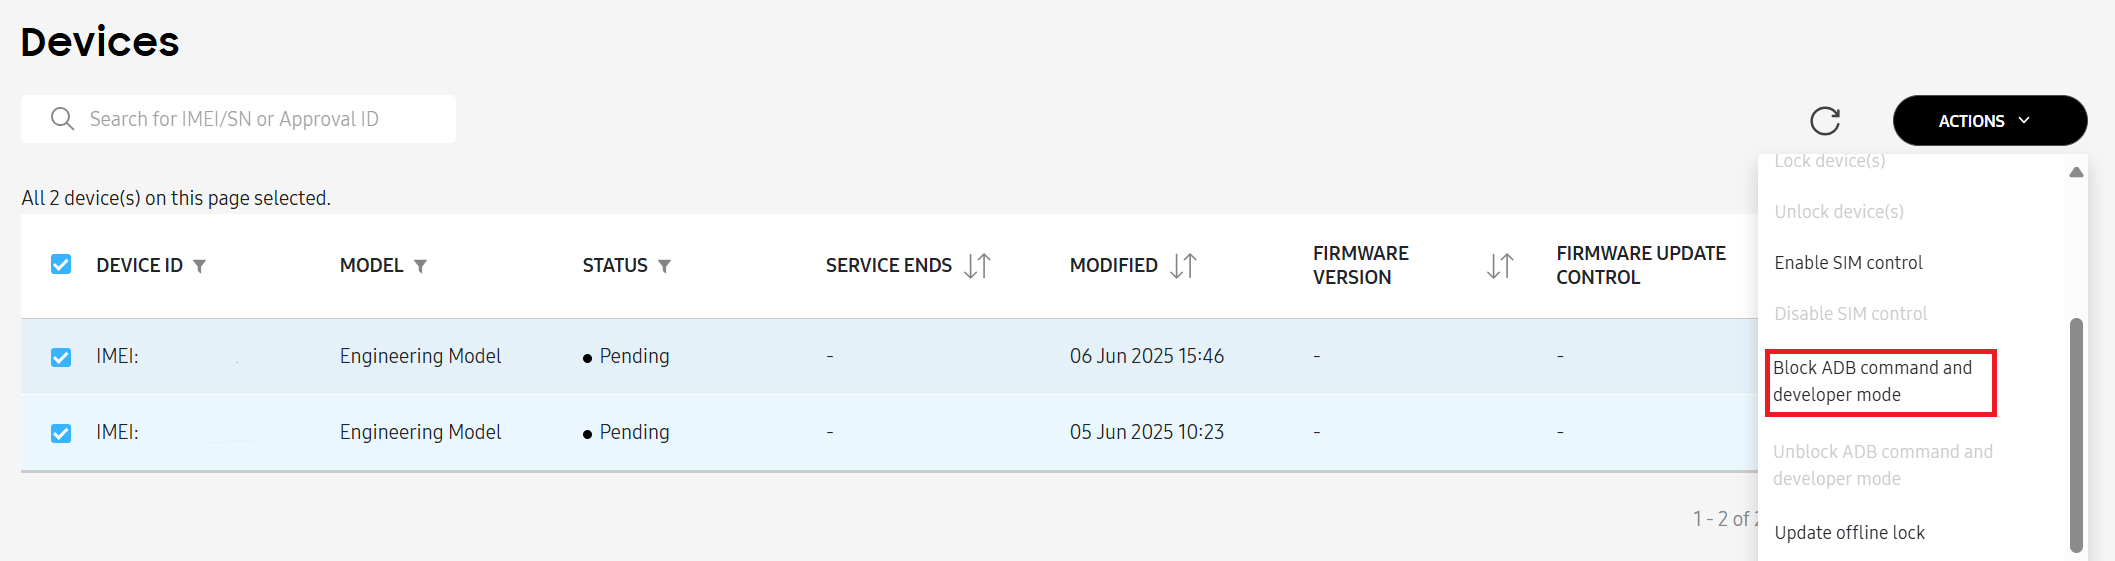Uncheck the first Pending device row
Image resolution: width=2115 pixels, height=561 pixels.
tap(61, 357)
